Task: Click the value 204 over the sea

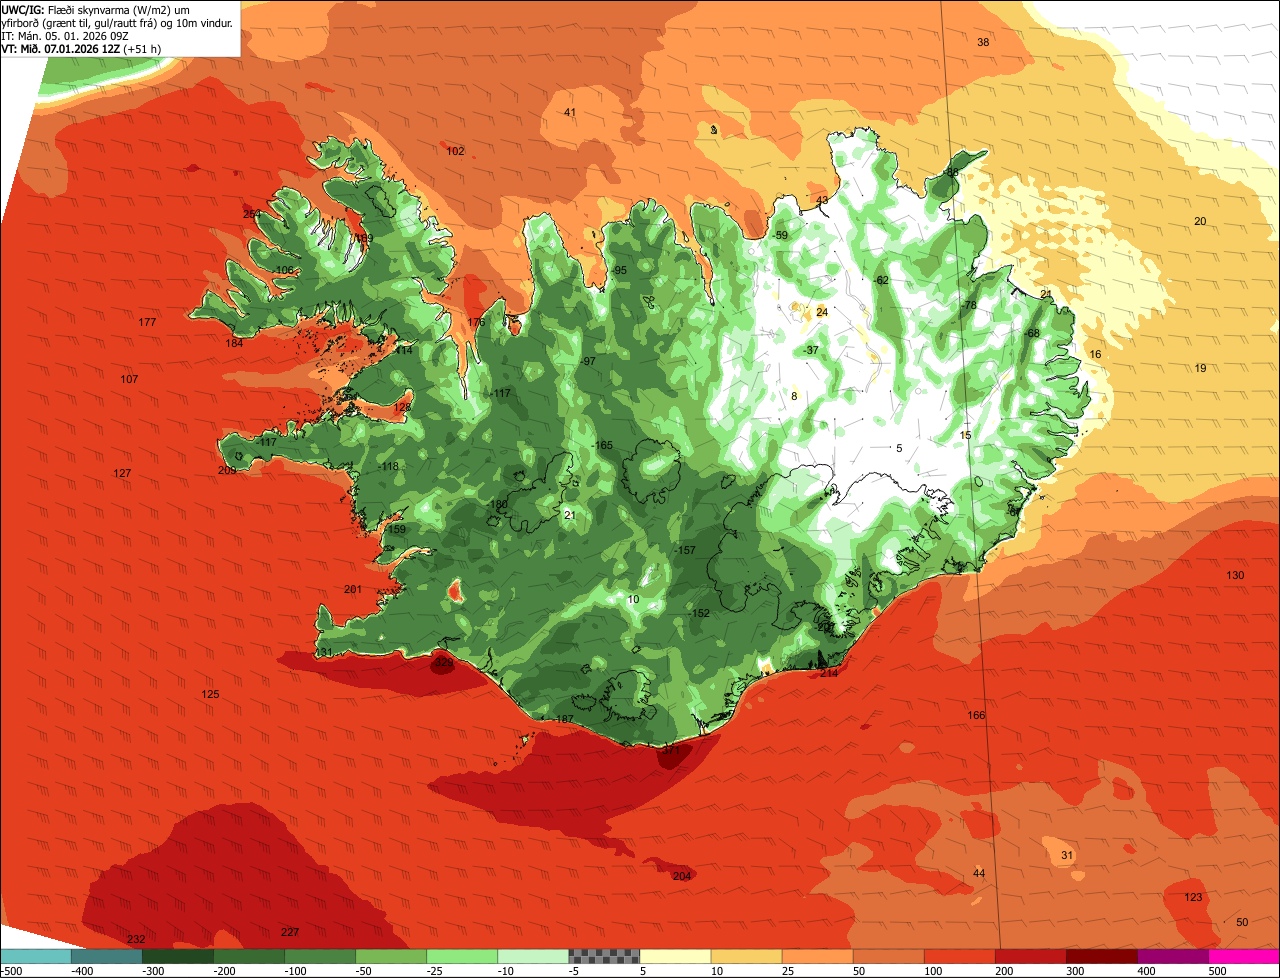Action: [682, 876]
